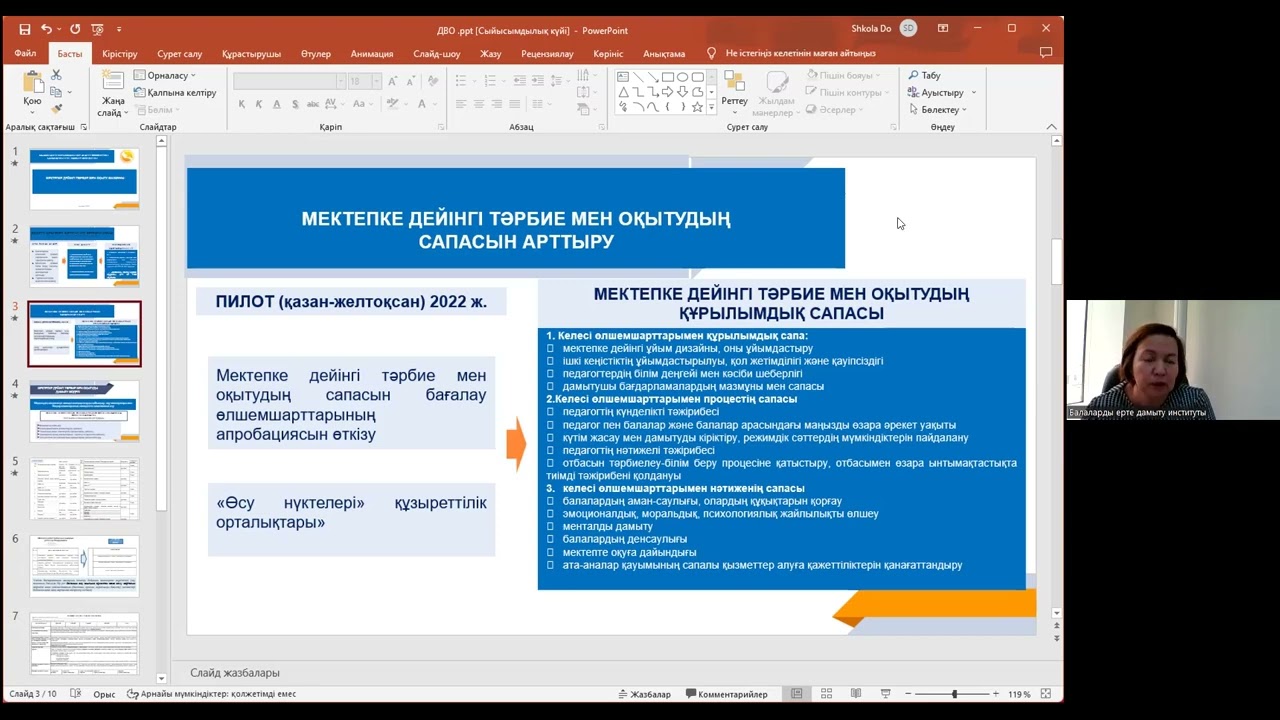
Task: Click the Орыс language indicator
Action: pos(104,694)
